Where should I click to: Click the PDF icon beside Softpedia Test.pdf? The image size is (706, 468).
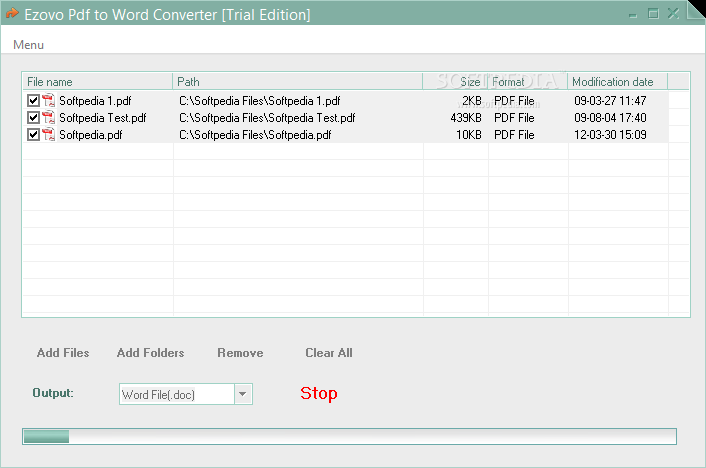[x=49, y=118]
